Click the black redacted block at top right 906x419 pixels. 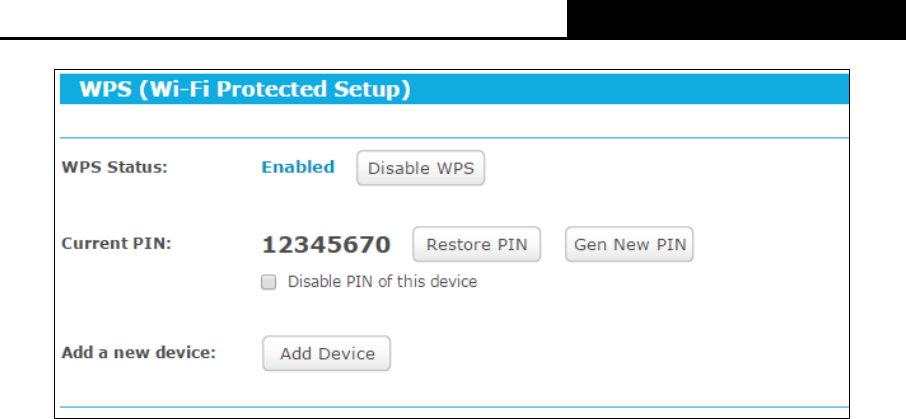point(736,19)
